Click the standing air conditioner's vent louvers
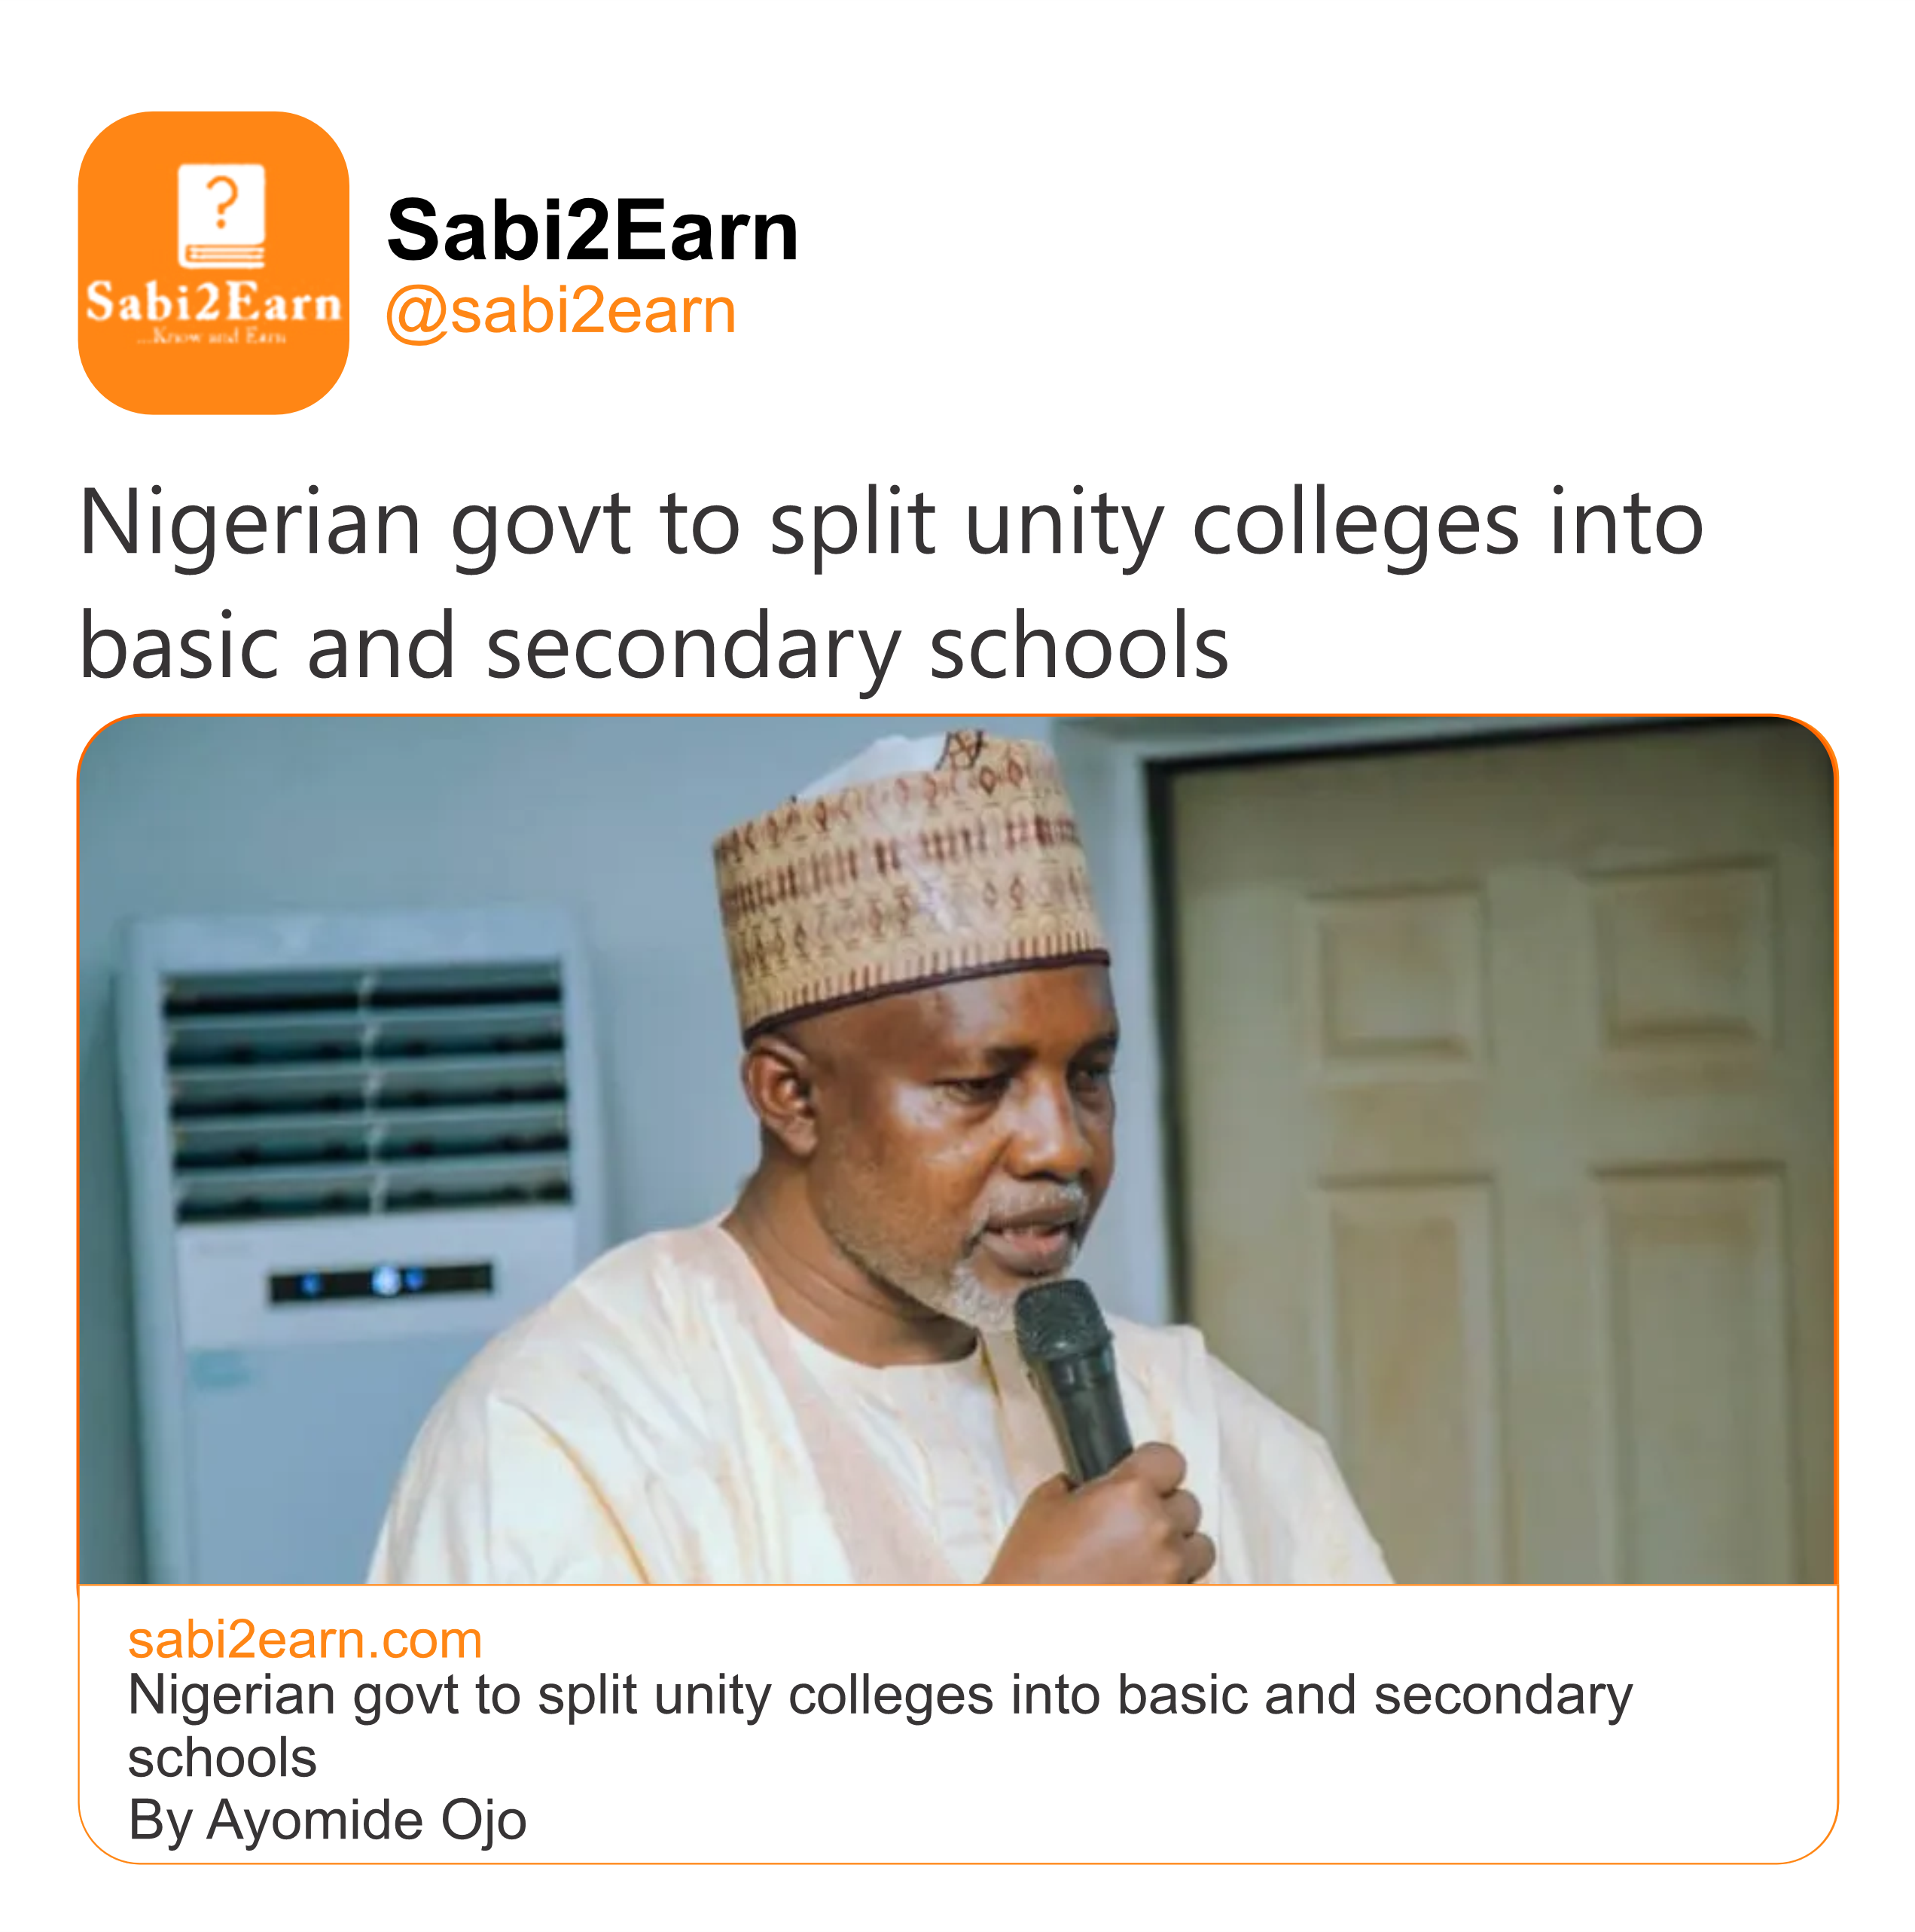1915x1932 pixels. point(366,1090)
